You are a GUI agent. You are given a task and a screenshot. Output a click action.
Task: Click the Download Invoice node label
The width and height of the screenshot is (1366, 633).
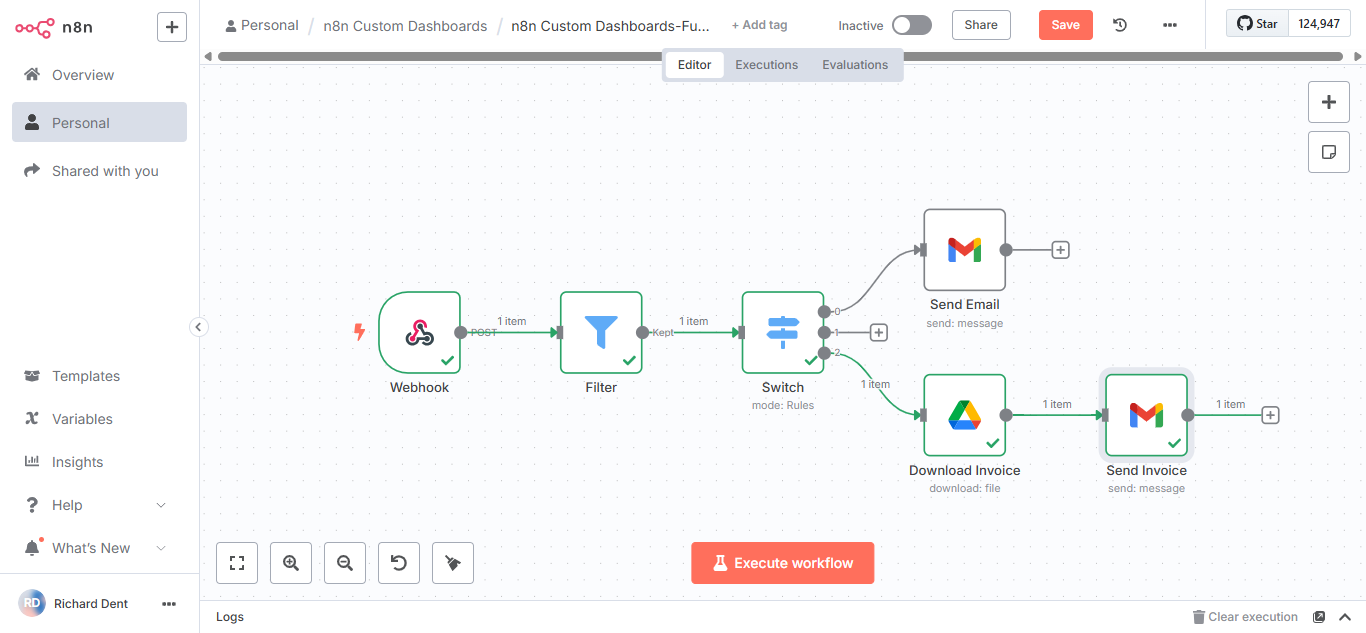964,470
